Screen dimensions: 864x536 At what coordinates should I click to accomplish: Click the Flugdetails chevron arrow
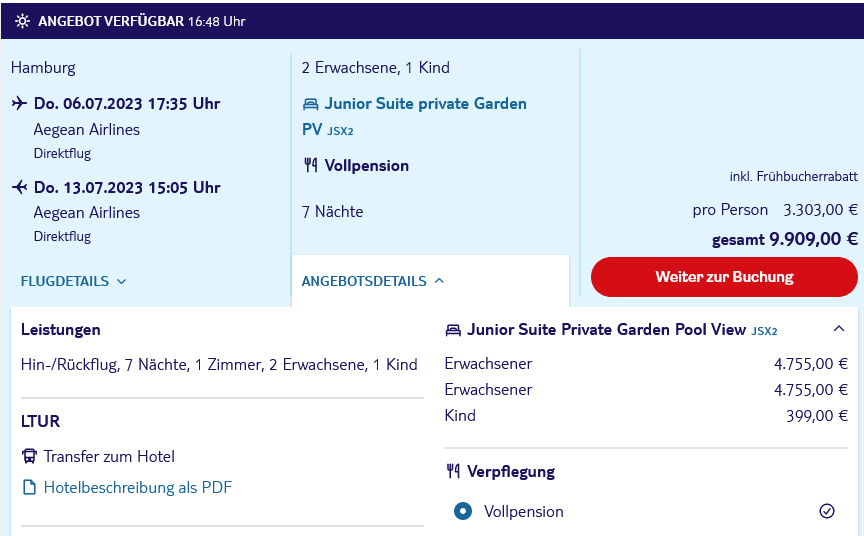click(x=122, y=281)
